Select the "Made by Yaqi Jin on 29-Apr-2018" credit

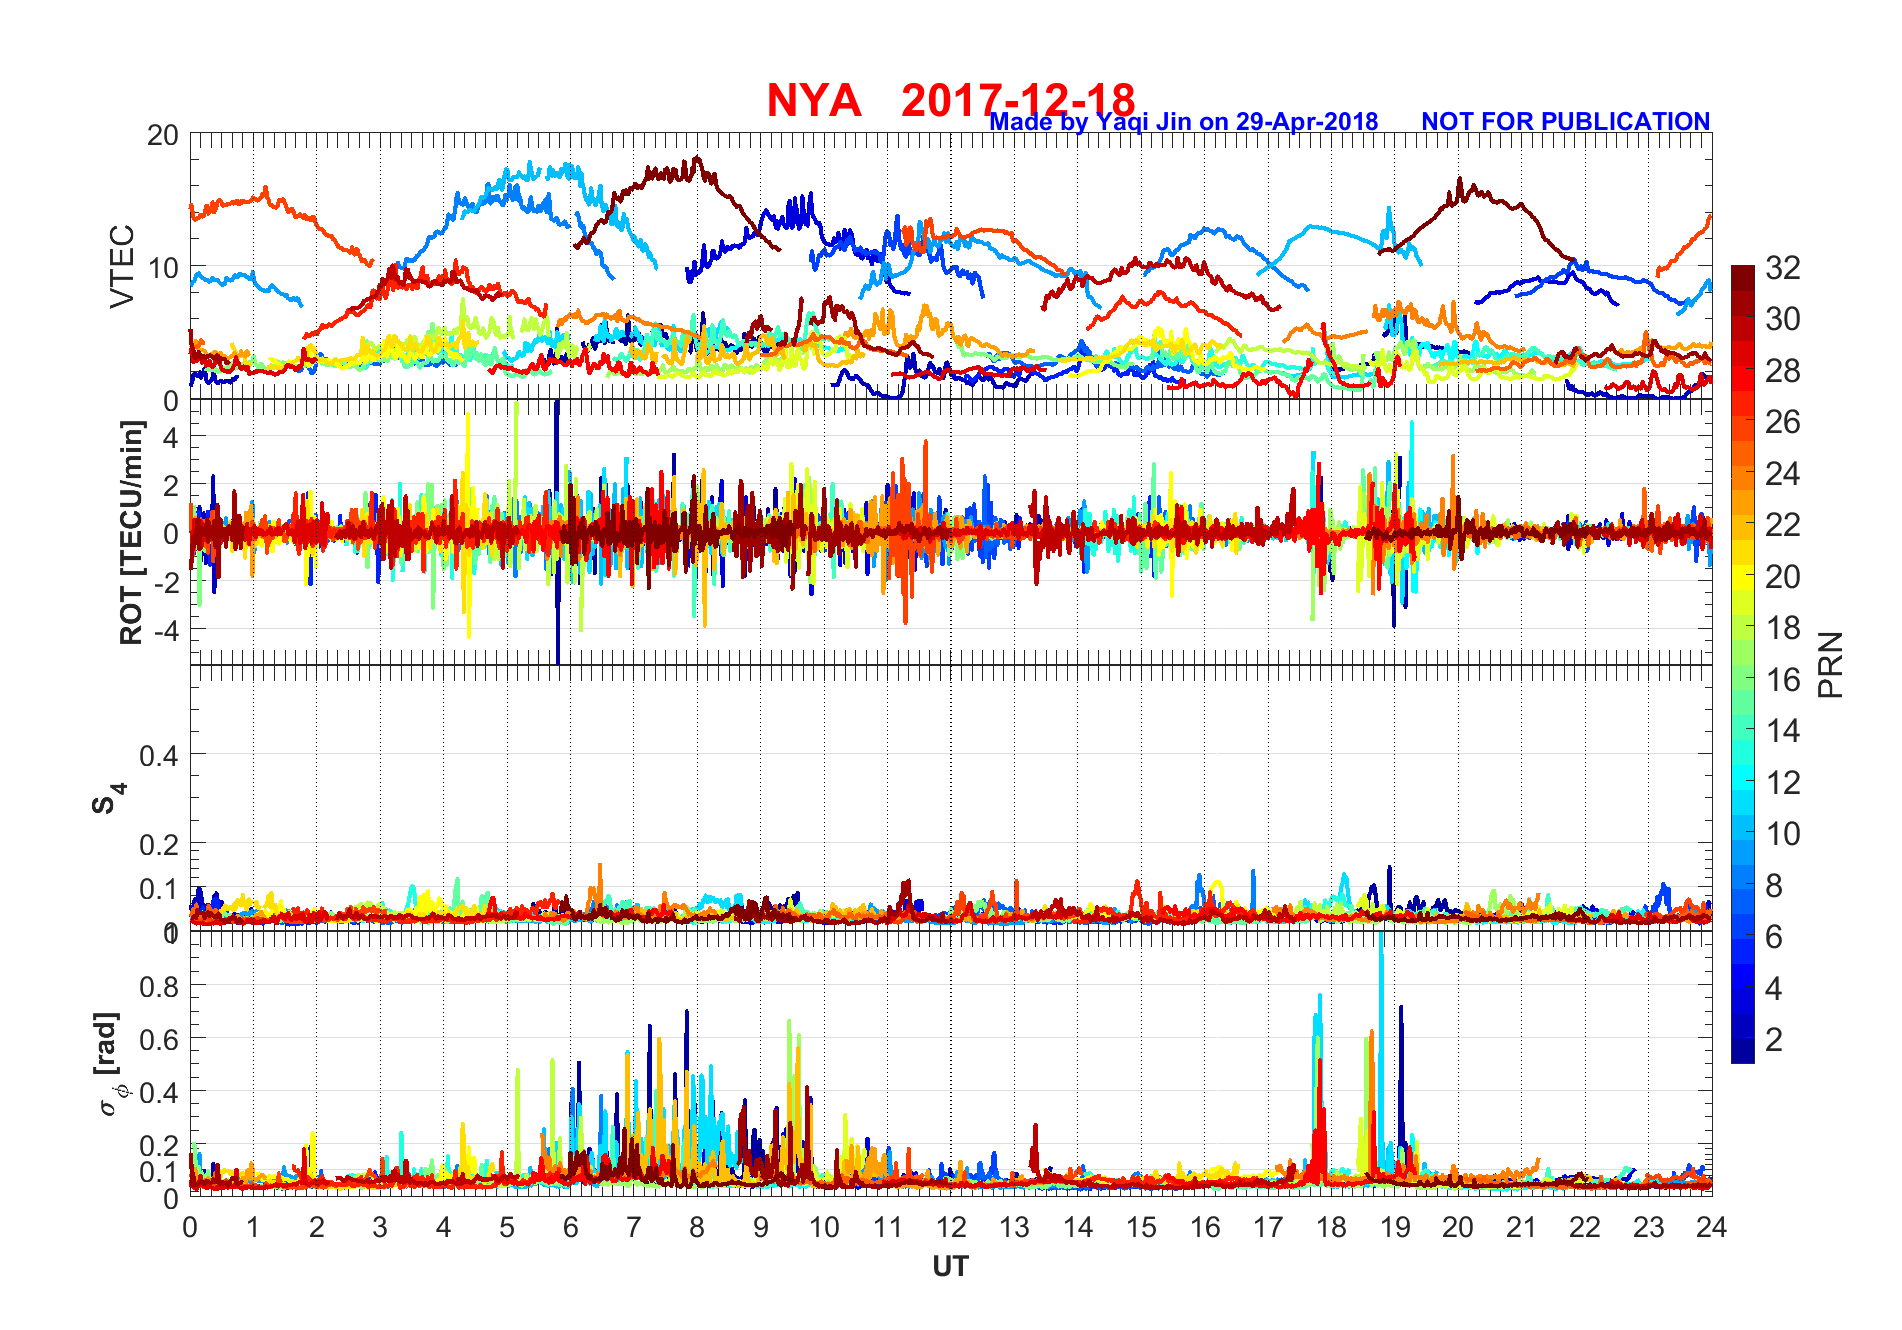[x=1184, y=122]
